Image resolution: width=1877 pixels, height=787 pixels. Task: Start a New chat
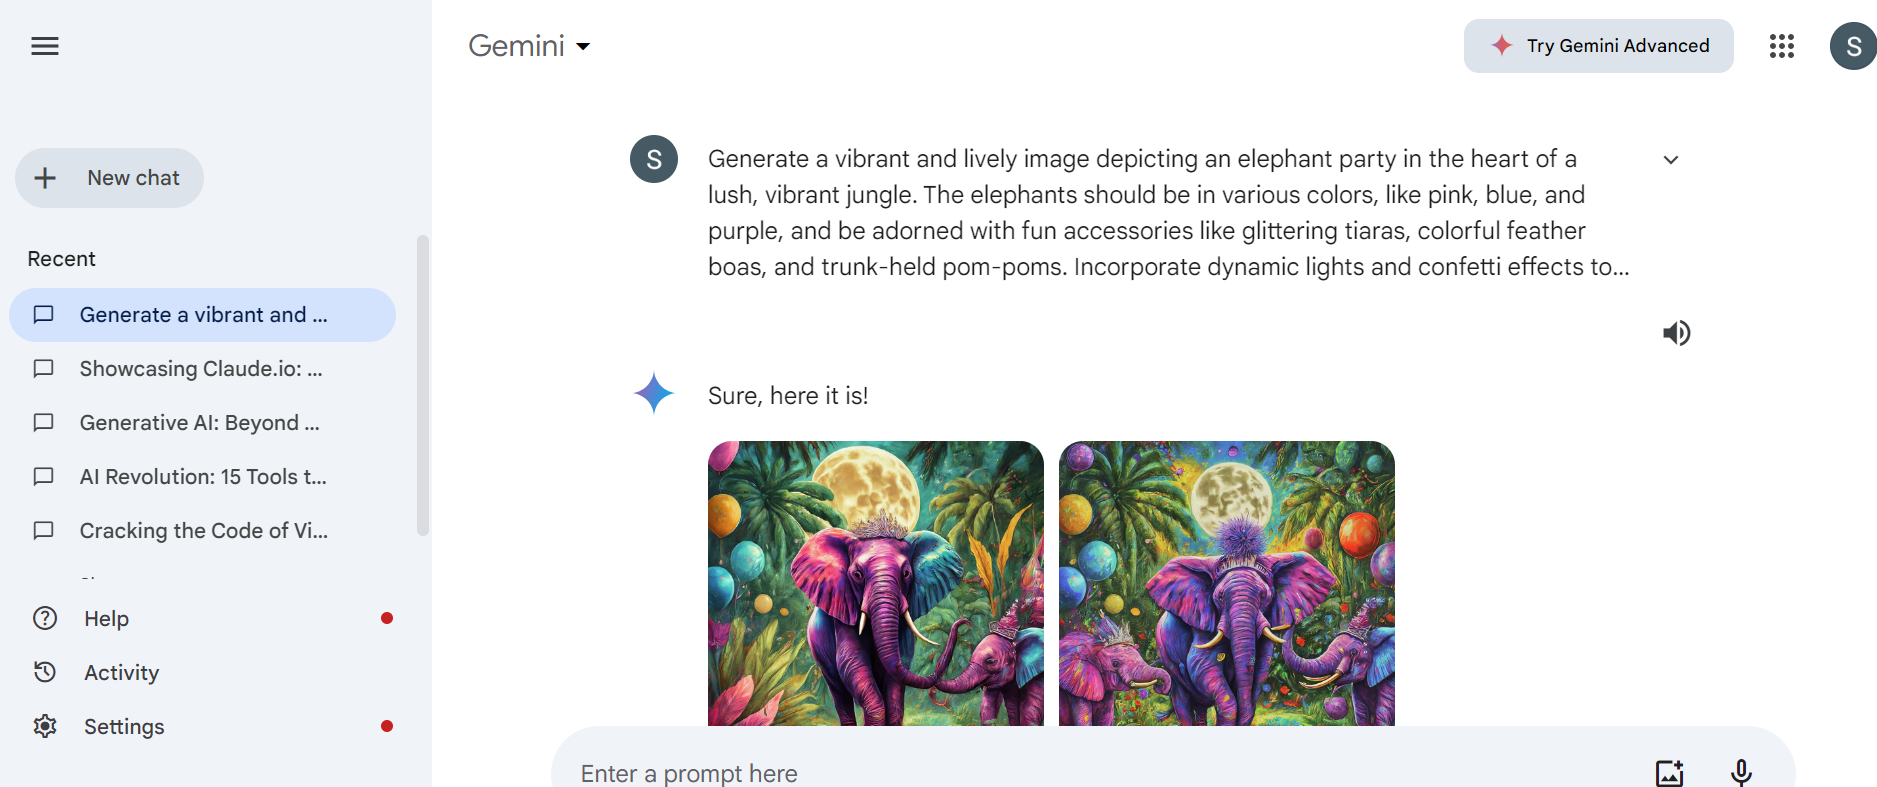click(109, 178)
